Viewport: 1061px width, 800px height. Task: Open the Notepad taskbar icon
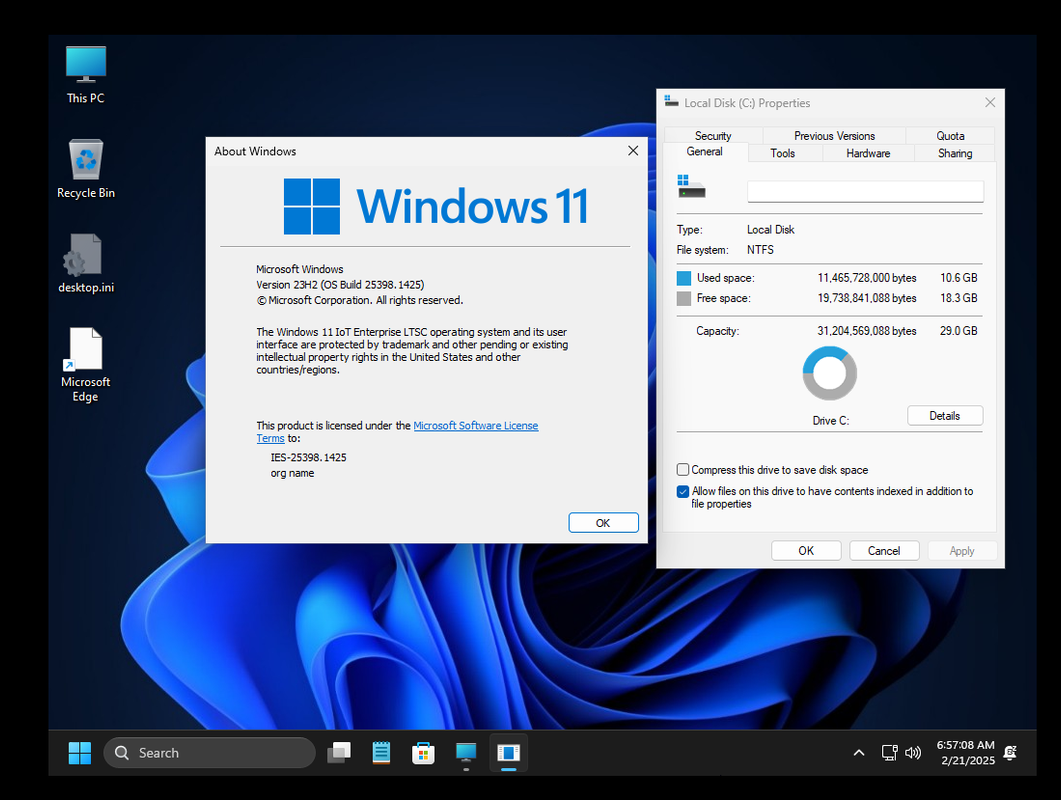pyautogui.click(x=382, y=753)
